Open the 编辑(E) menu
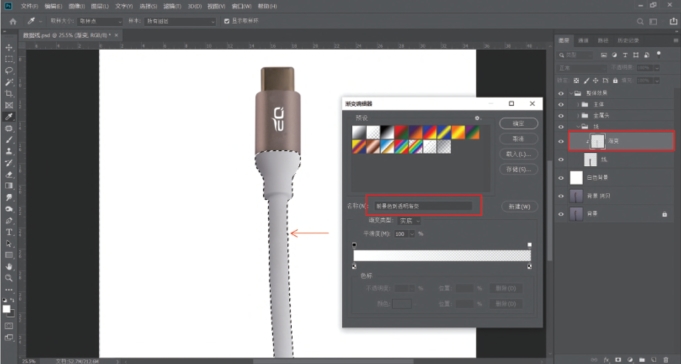The width and height of the screenshot is (681, 364). click(53, 7)
